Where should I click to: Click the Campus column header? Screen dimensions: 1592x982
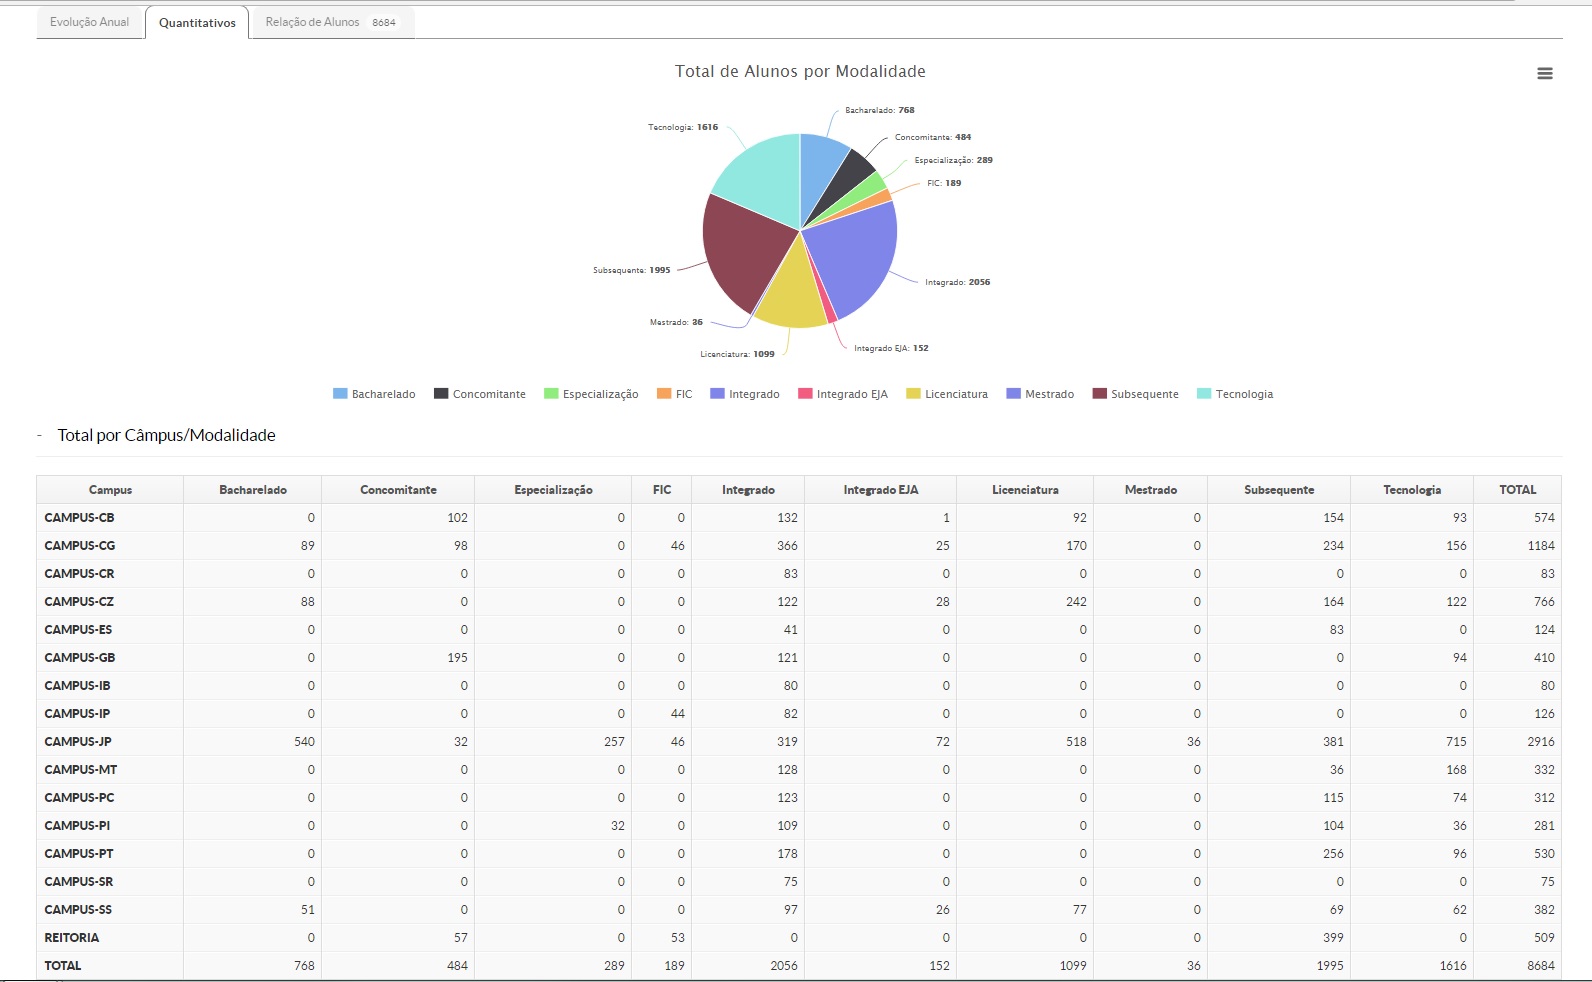pyautogui.click(x=110, y=490)
